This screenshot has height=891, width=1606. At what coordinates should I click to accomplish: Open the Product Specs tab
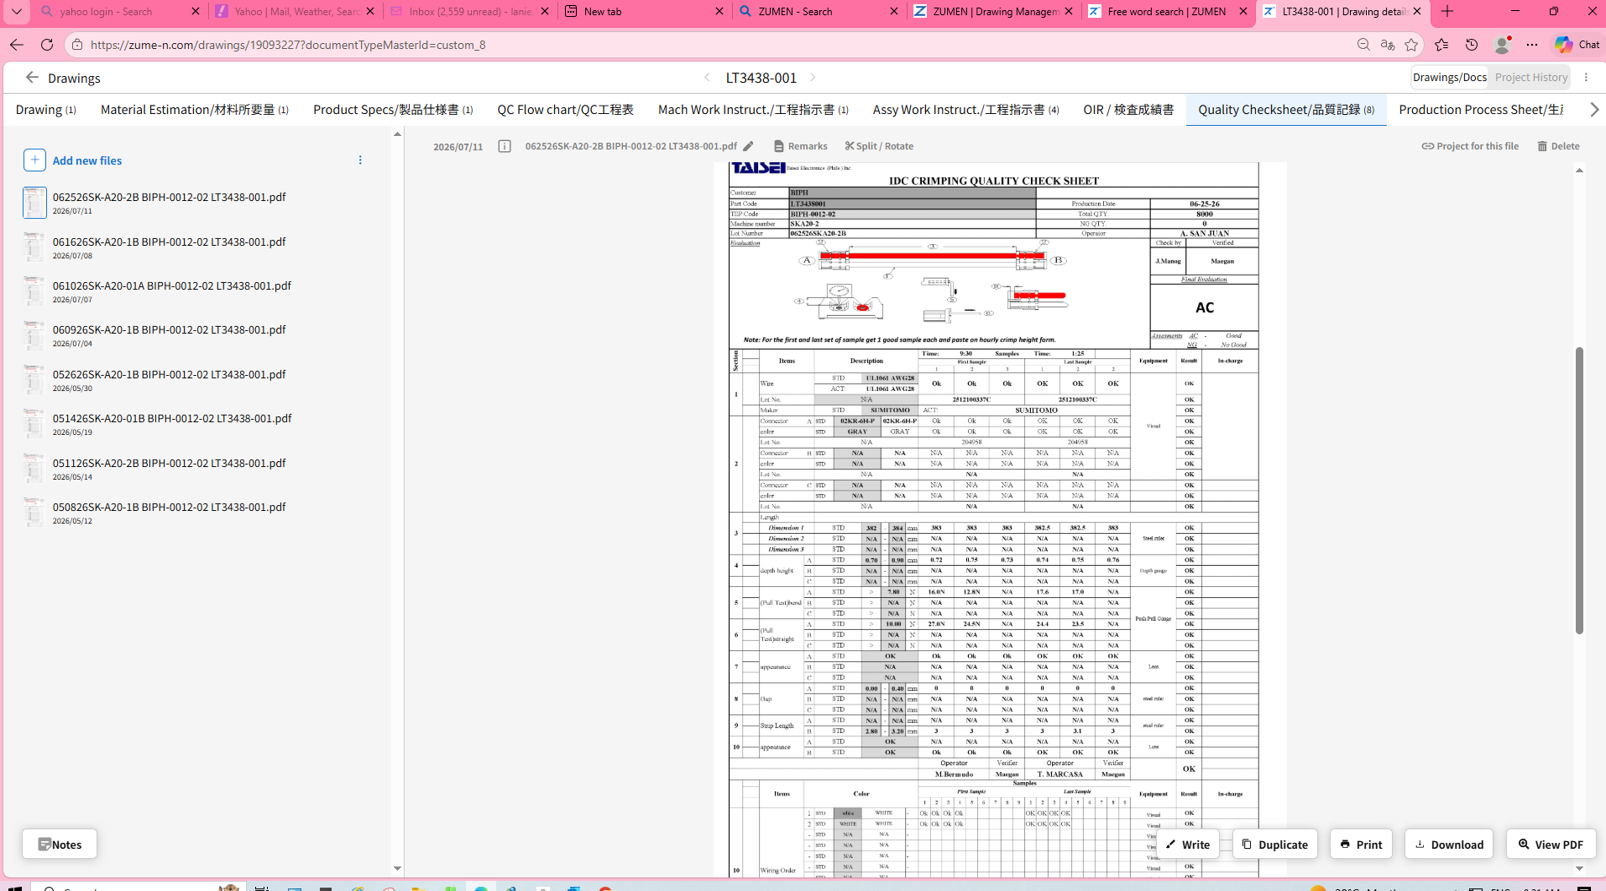click(x=393, y=110)
